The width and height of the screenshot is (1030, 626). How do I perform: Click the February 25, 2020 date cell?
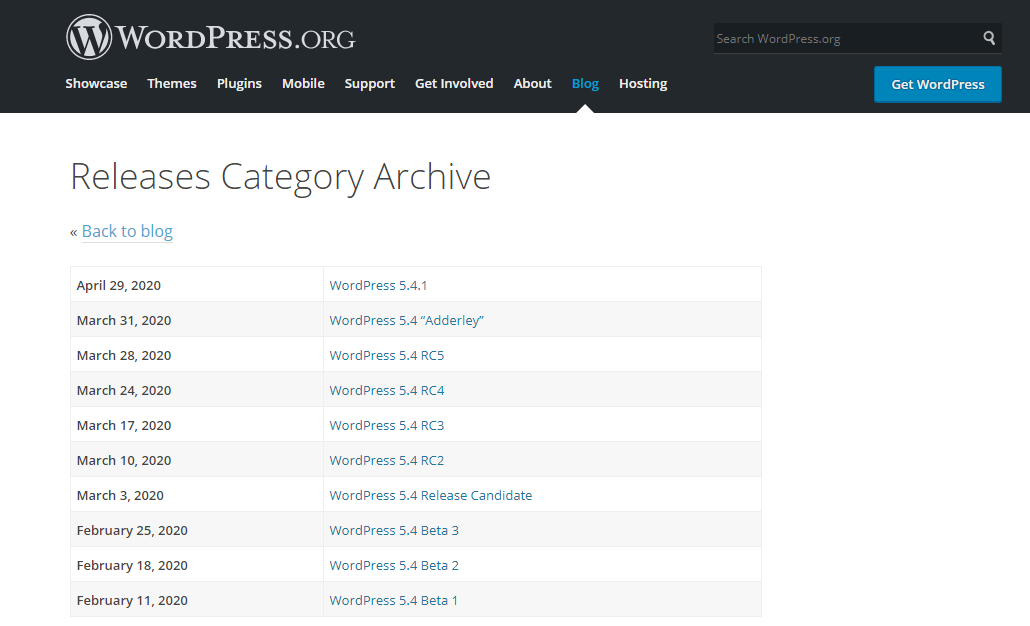[196, 529]
